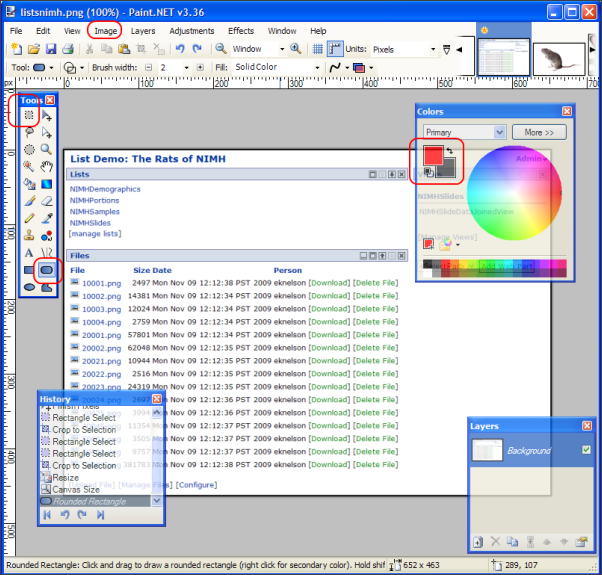Uncheck Background layer visibility checkbox
The height and width of the screenshot is (575, 602).
click(x=586, y=449)
